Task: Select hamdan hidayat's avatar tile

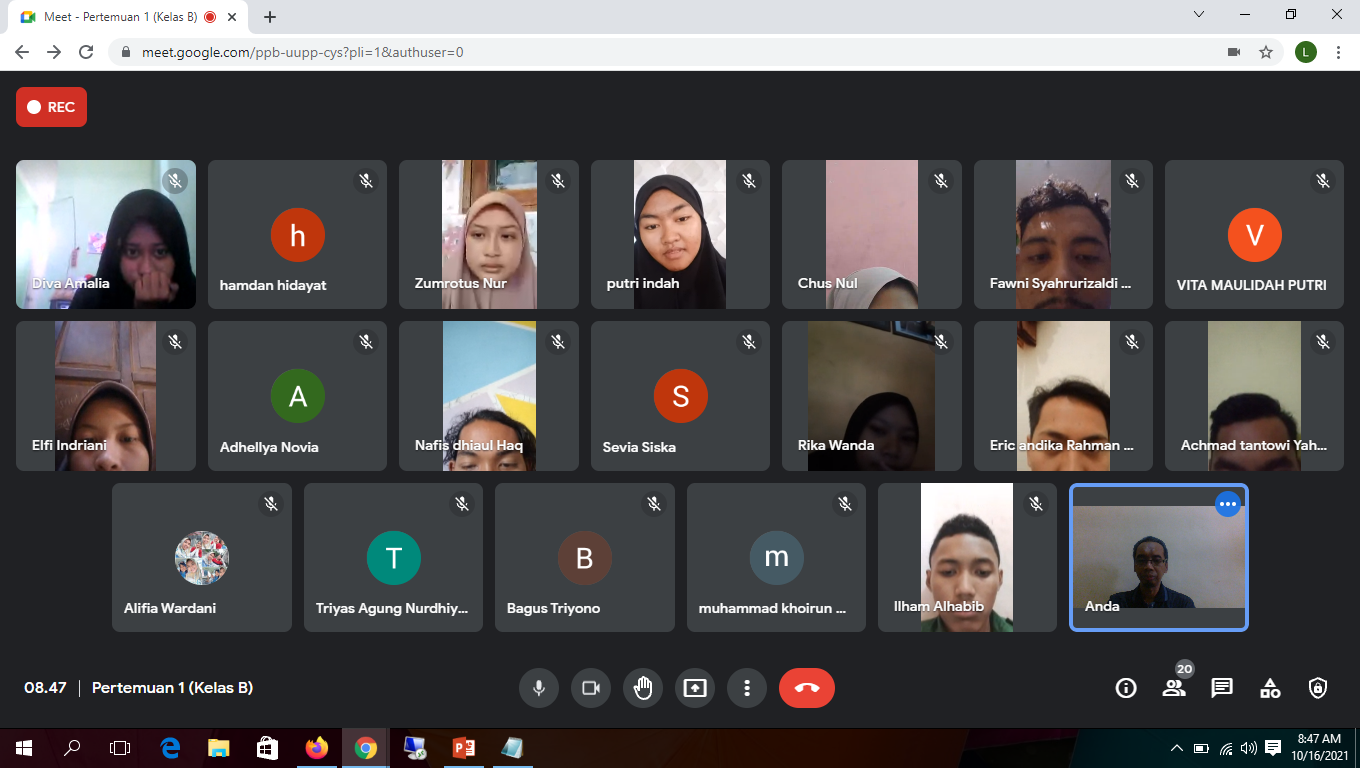Action: (297, 235)
